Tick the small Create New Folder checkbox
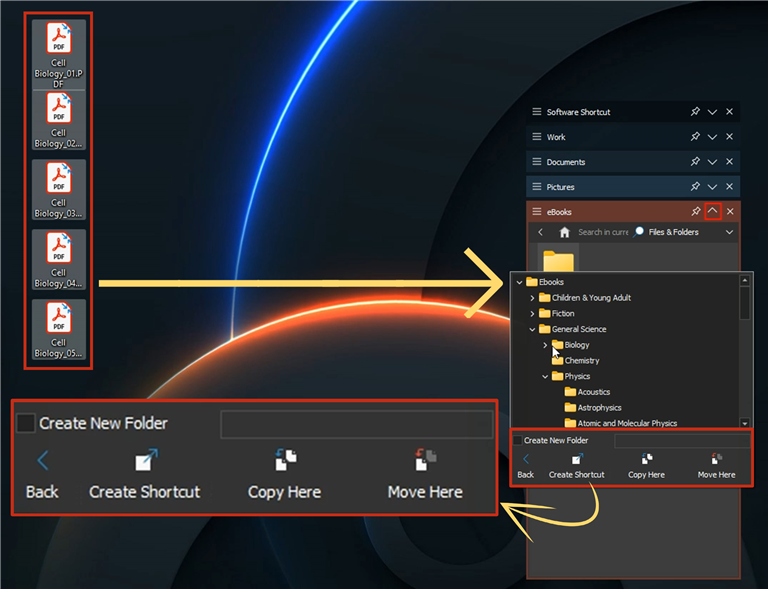Viewport: 768px width, 589px height. tap(518, 440)
